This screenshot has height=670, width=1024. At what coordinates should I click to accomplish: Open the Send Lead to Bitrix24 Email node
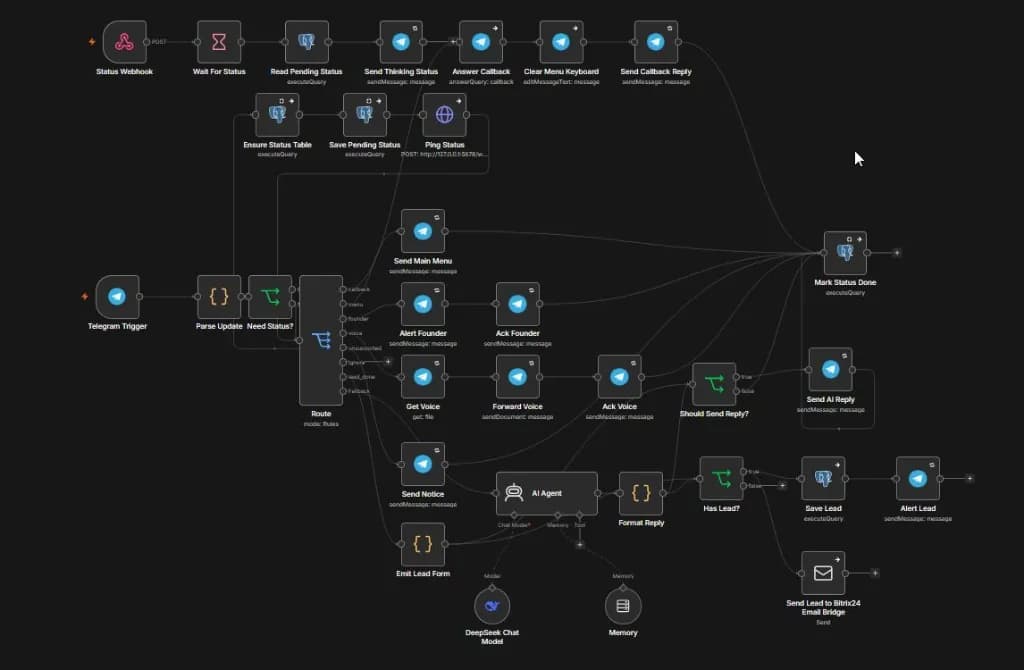tap(823, 573)
